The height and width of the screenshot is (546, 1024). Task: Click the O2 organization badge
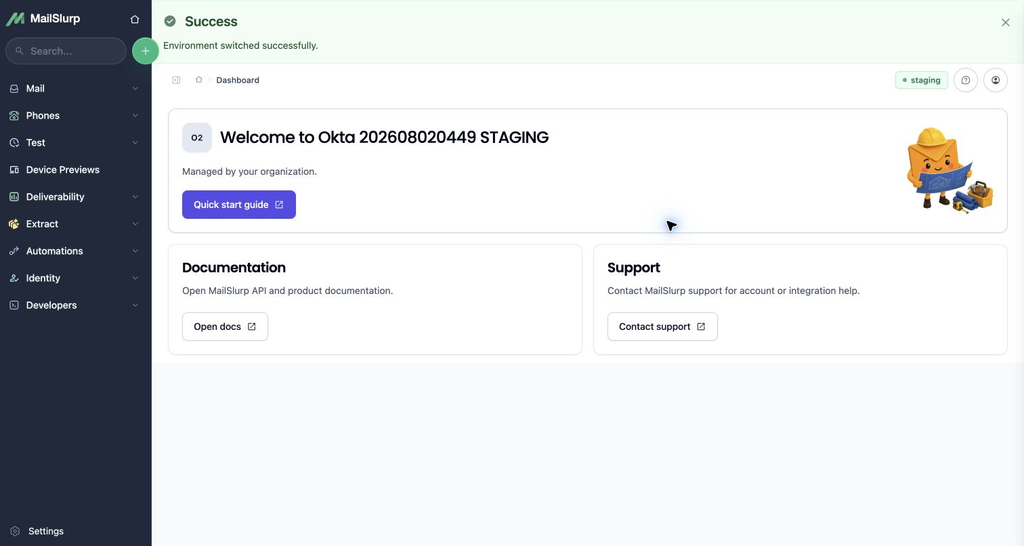[x=197, y=138]
